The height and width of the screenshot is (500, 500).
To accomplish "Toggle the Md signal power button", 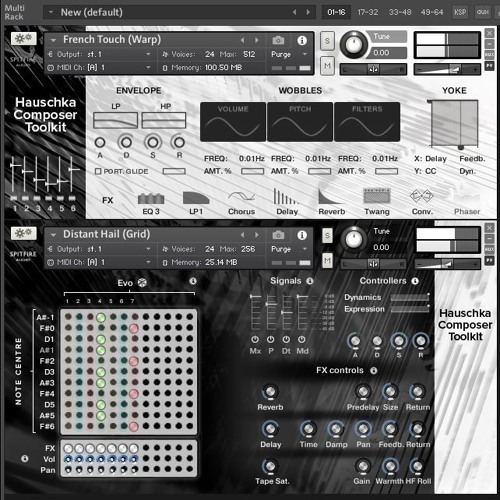I will (302, 339).
